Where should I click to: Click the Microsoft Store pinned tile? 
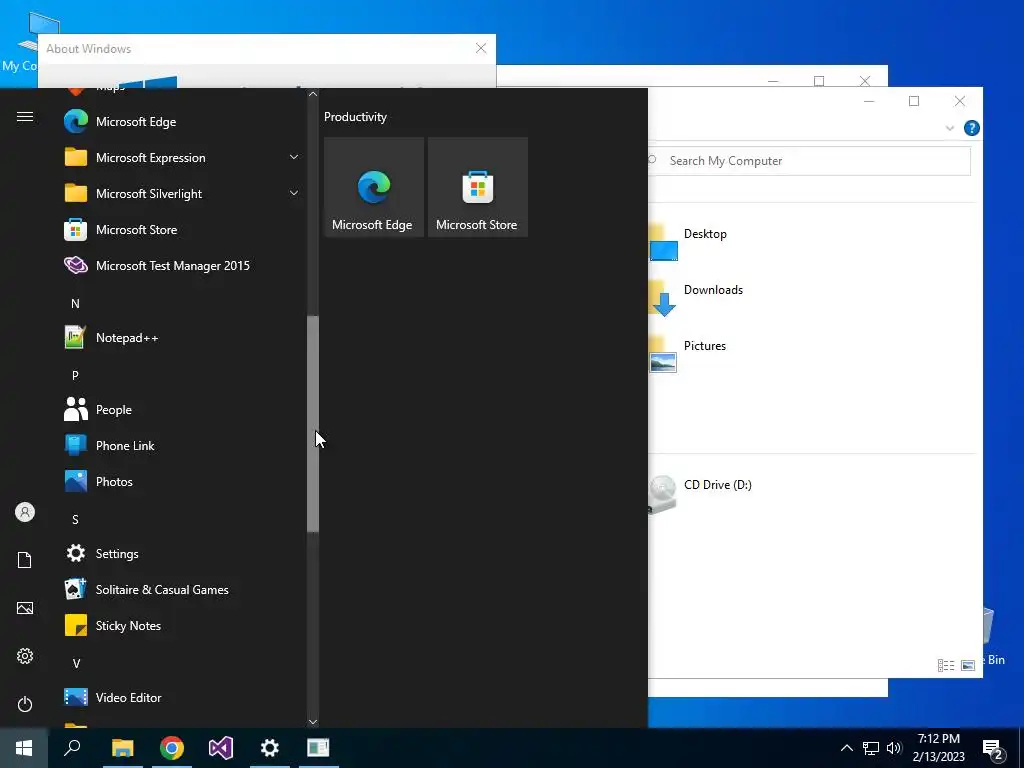pyautogui.click(x=477, y=187)
